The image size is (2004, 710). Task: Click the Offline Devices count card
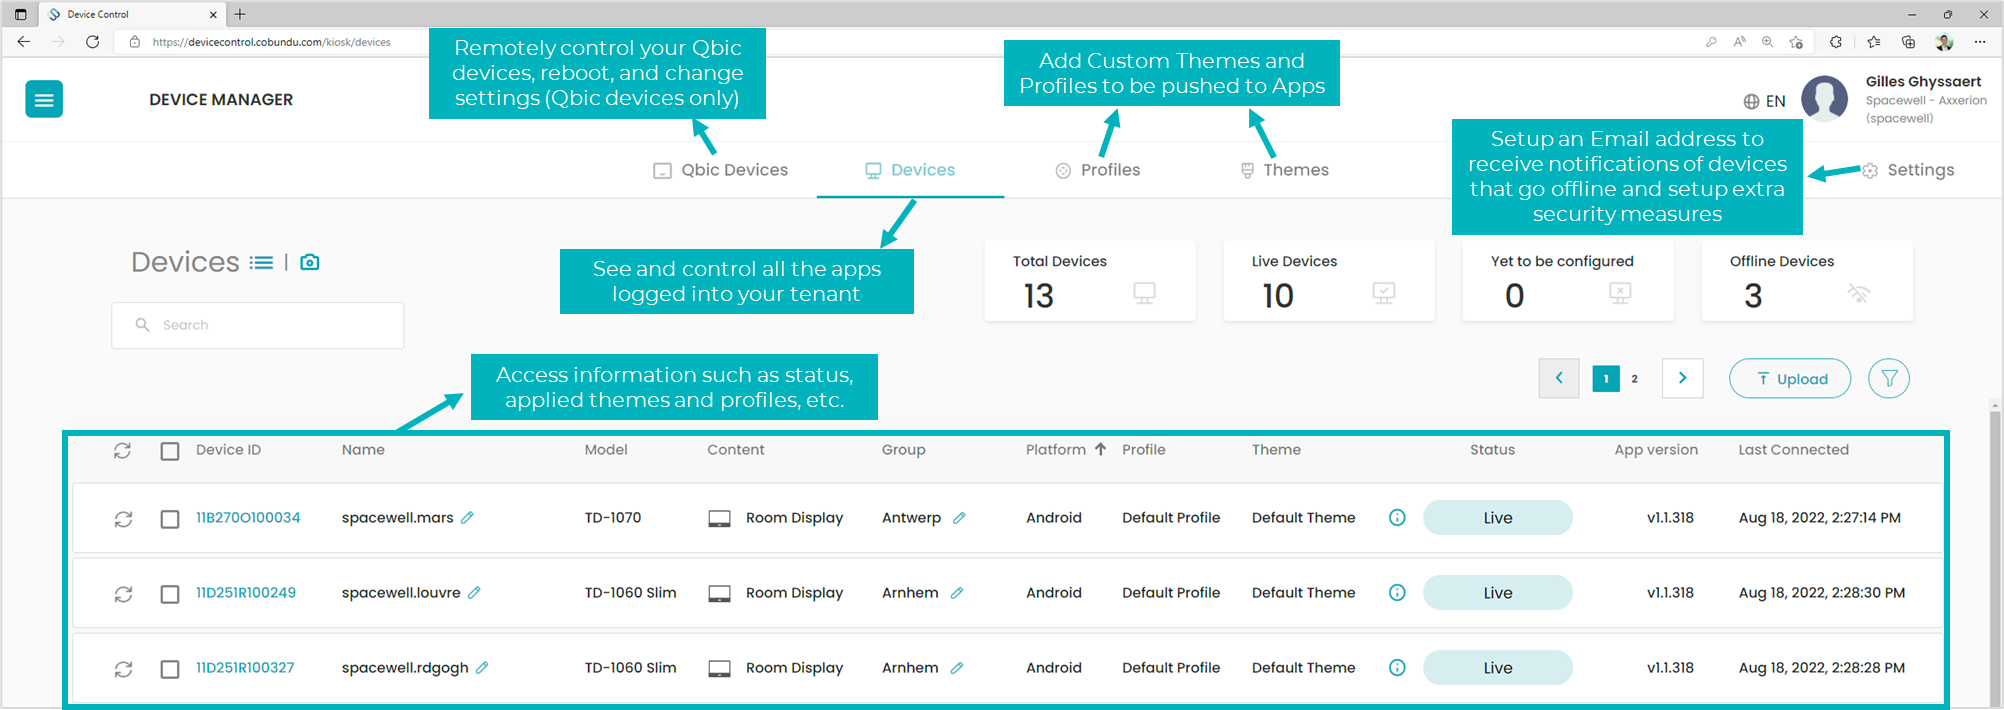click(1807, 281)
